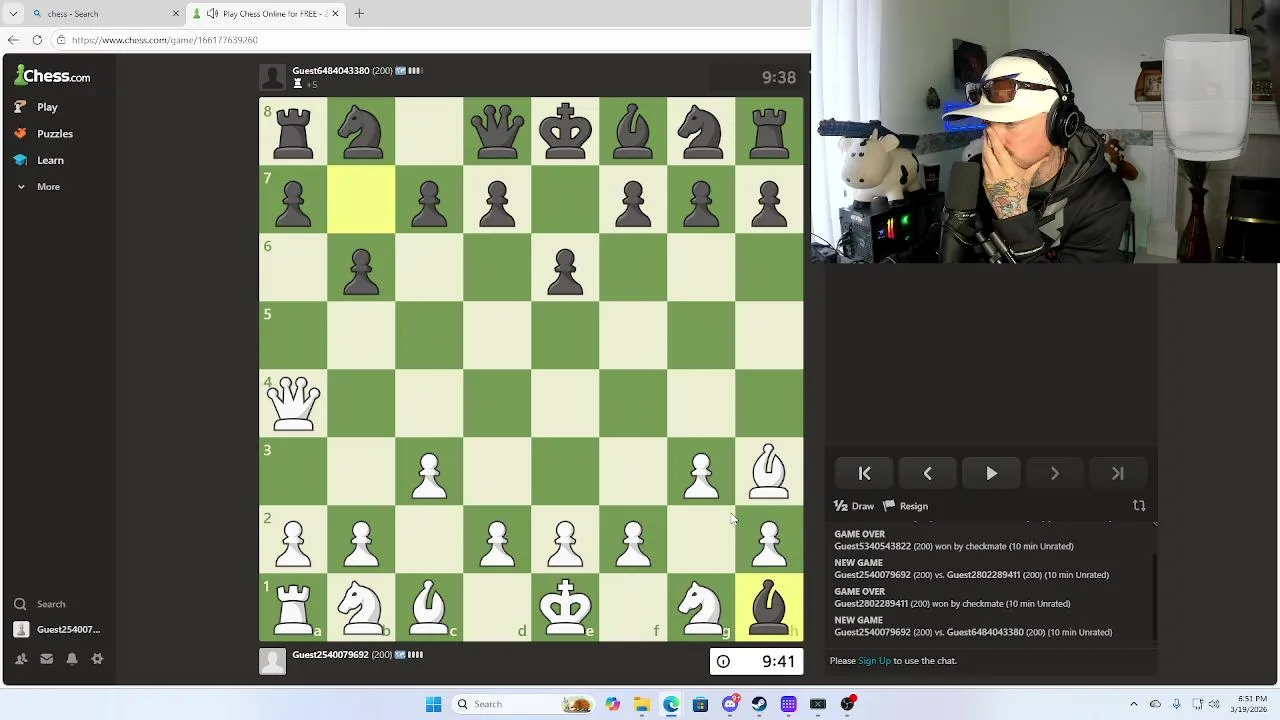1280x720 pixels.
Task: Select the black bishop on h1
Action: [769, 607]
